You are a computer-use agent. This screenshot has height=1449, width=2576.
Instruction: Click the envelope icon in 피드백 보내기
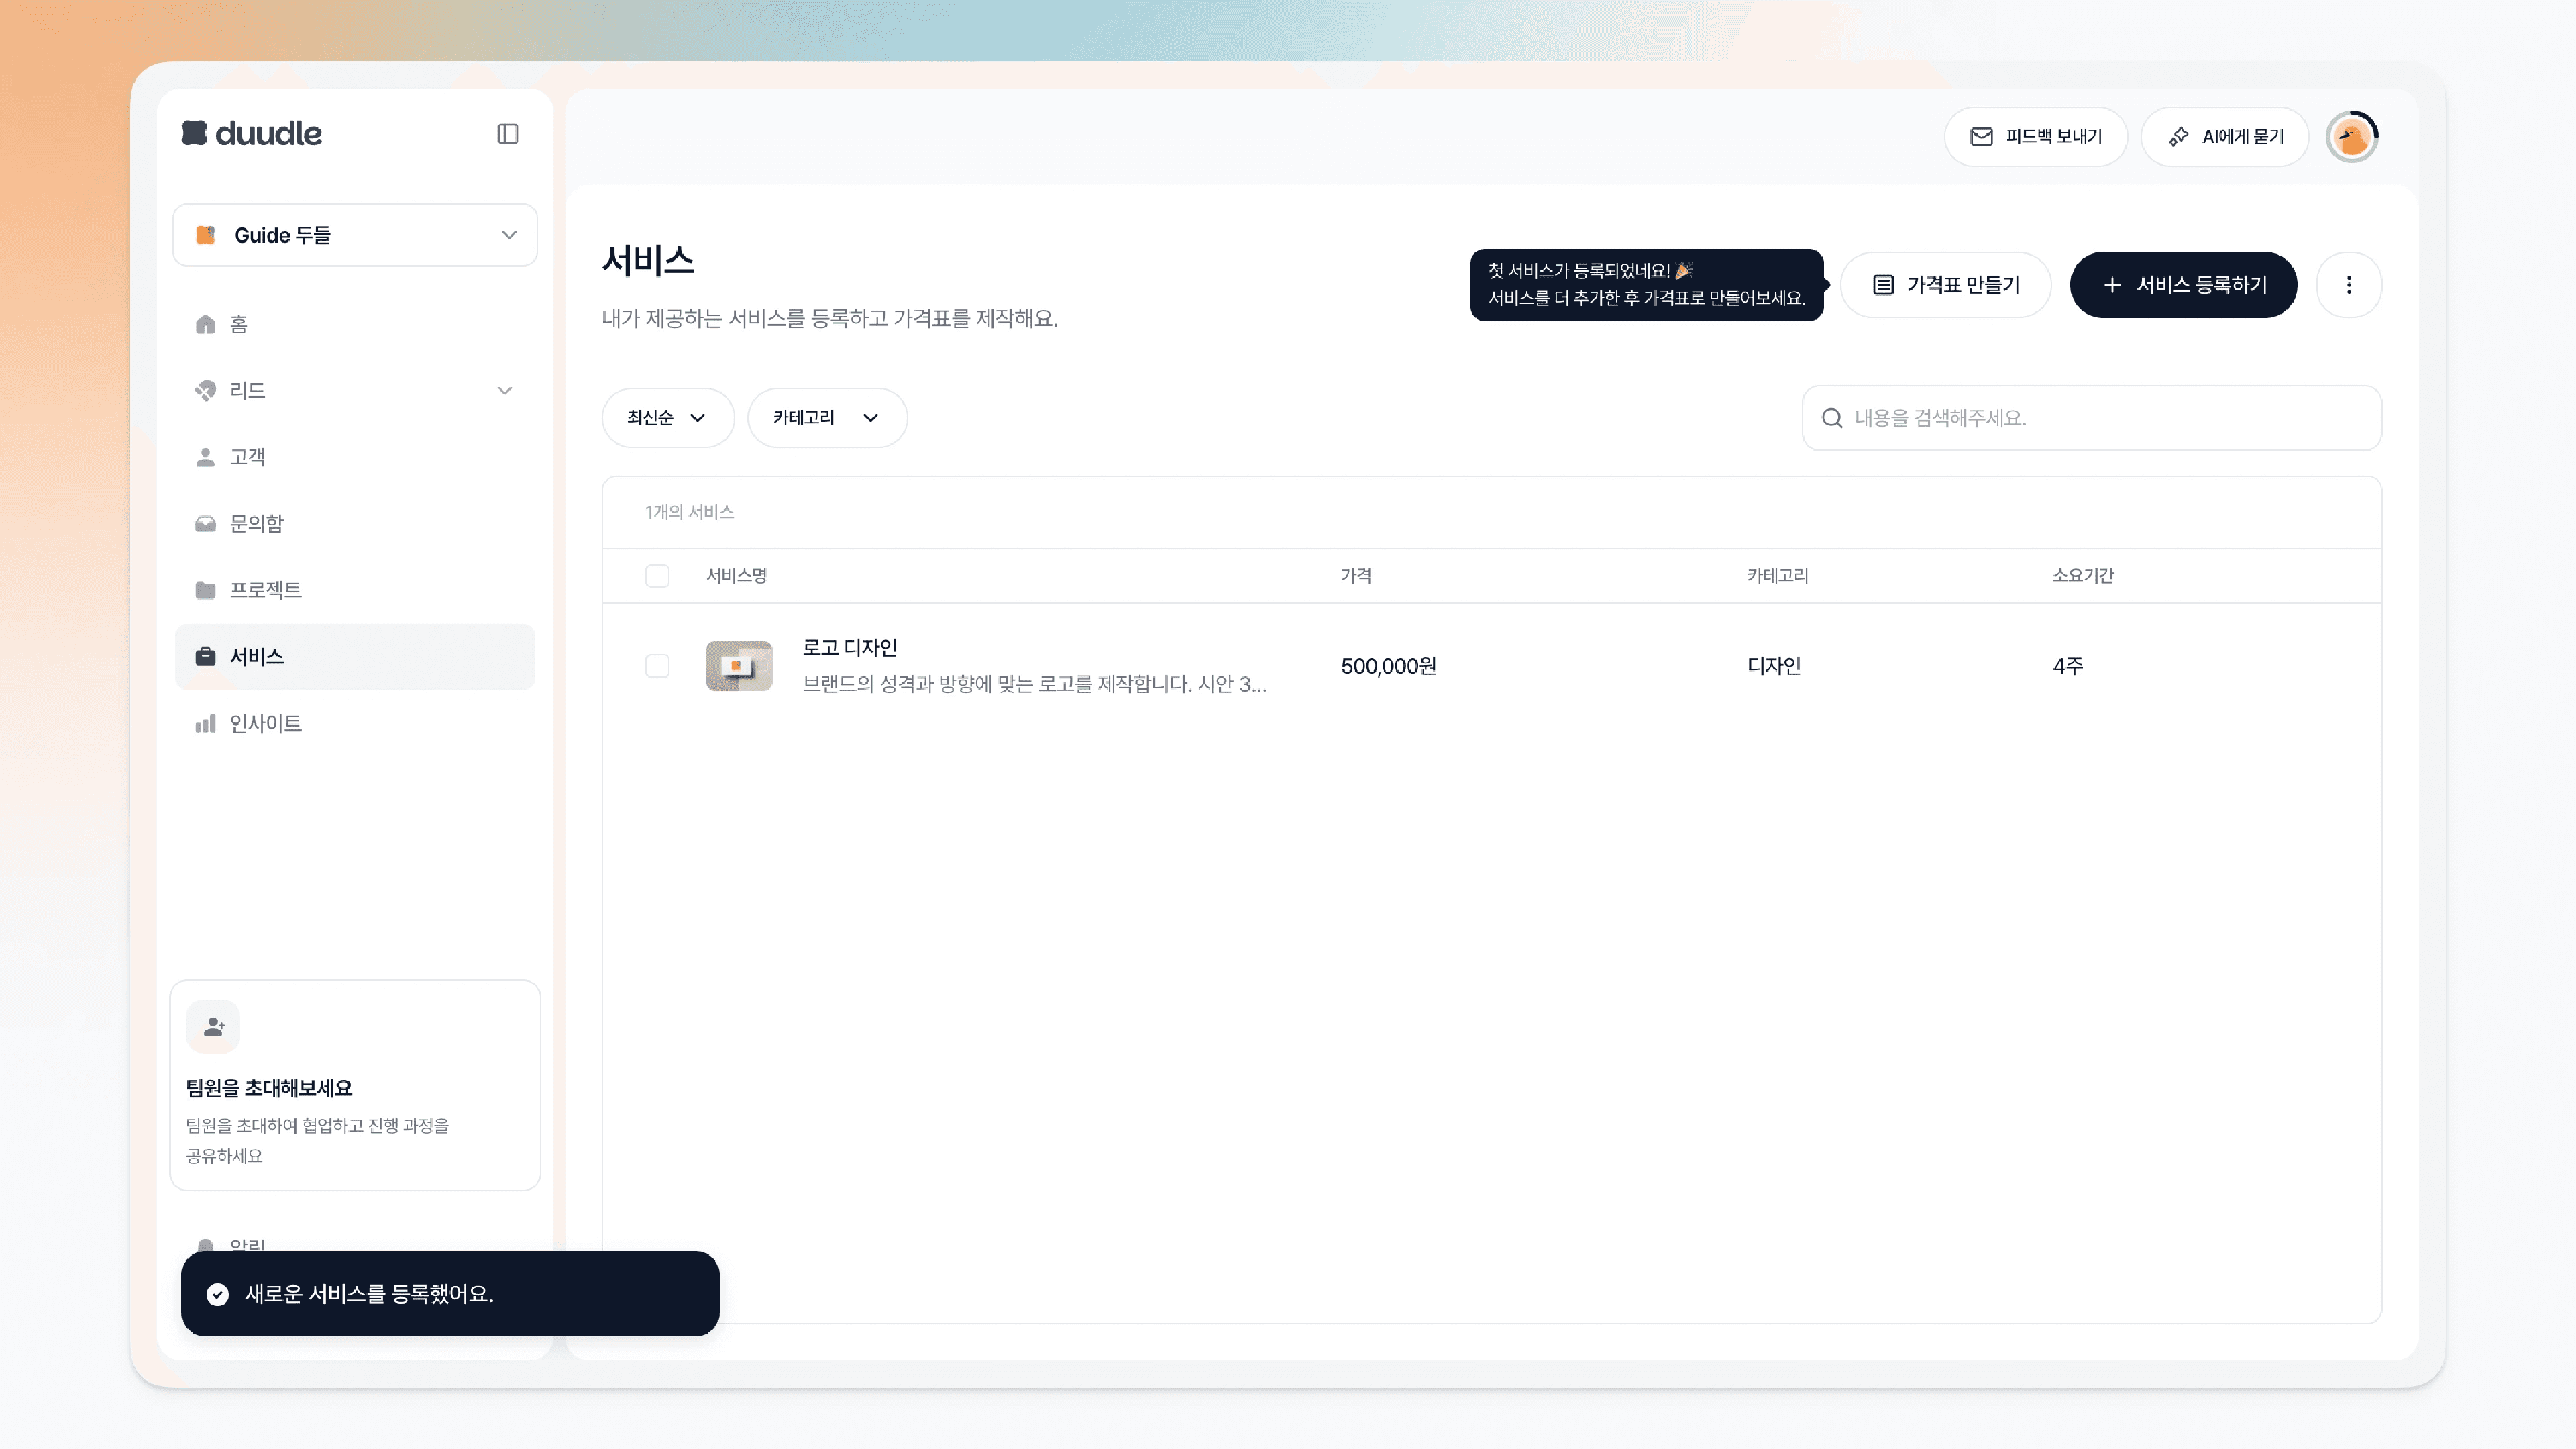click(x=1981, y=137)
